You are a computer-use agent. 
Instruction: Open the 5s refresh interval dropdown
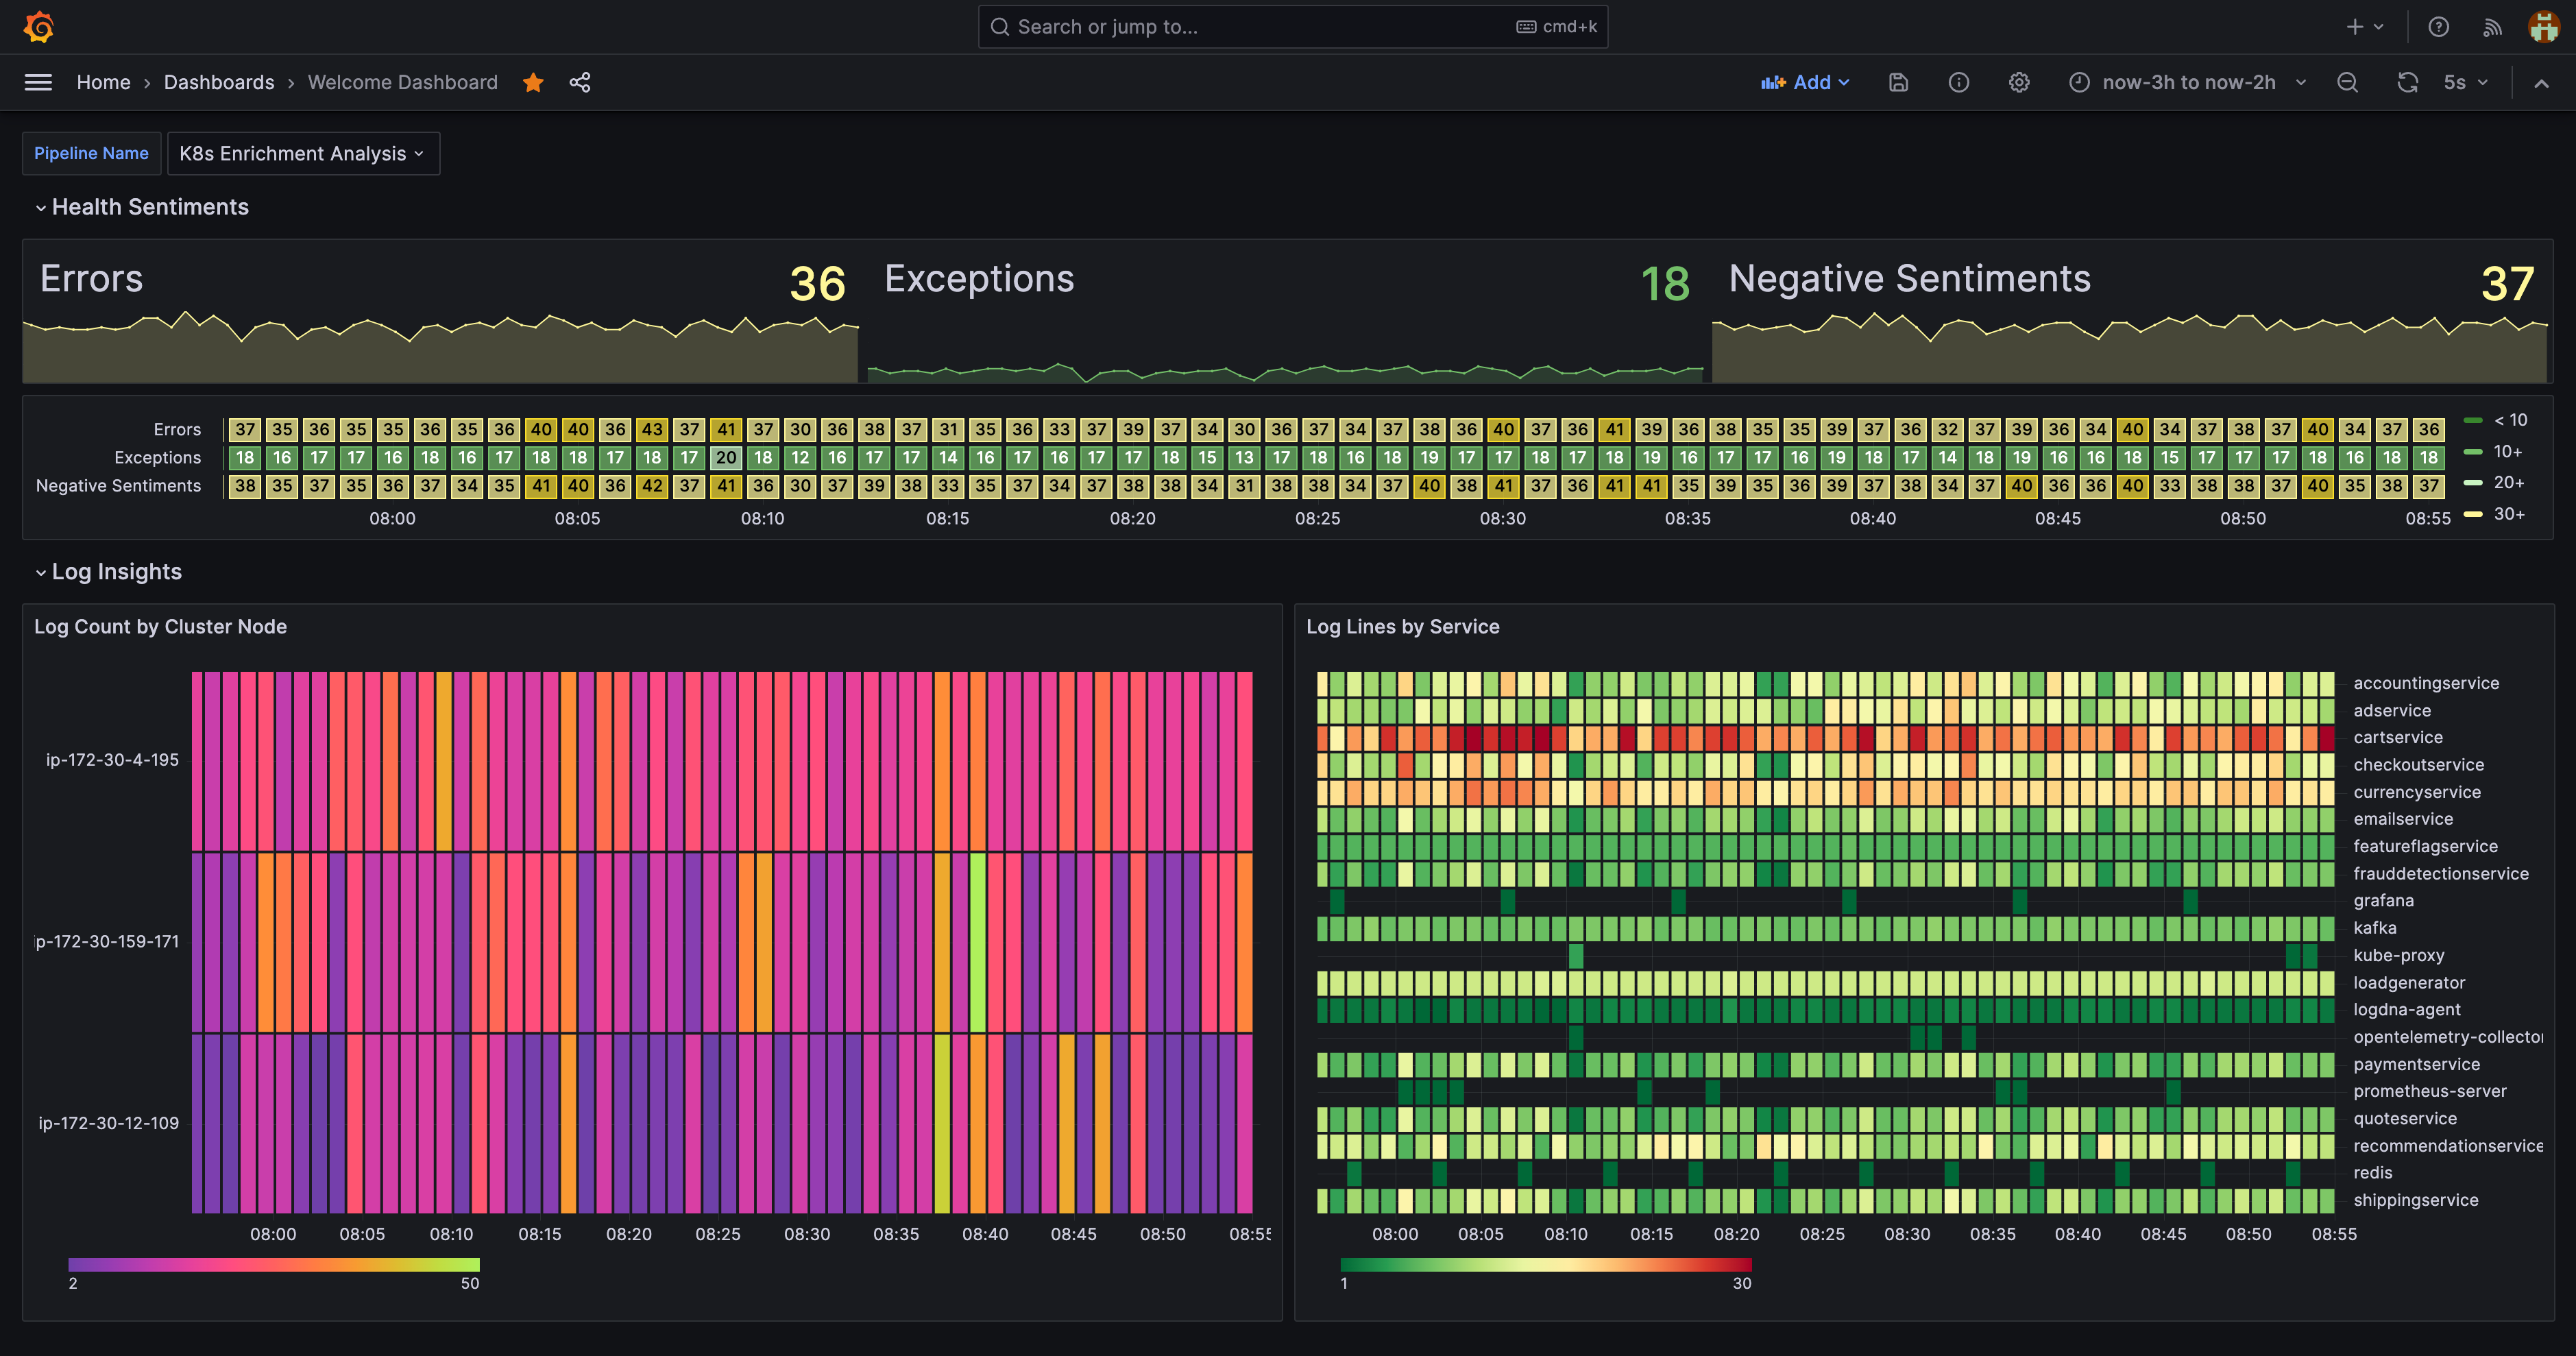click(x=2466, y=82)
